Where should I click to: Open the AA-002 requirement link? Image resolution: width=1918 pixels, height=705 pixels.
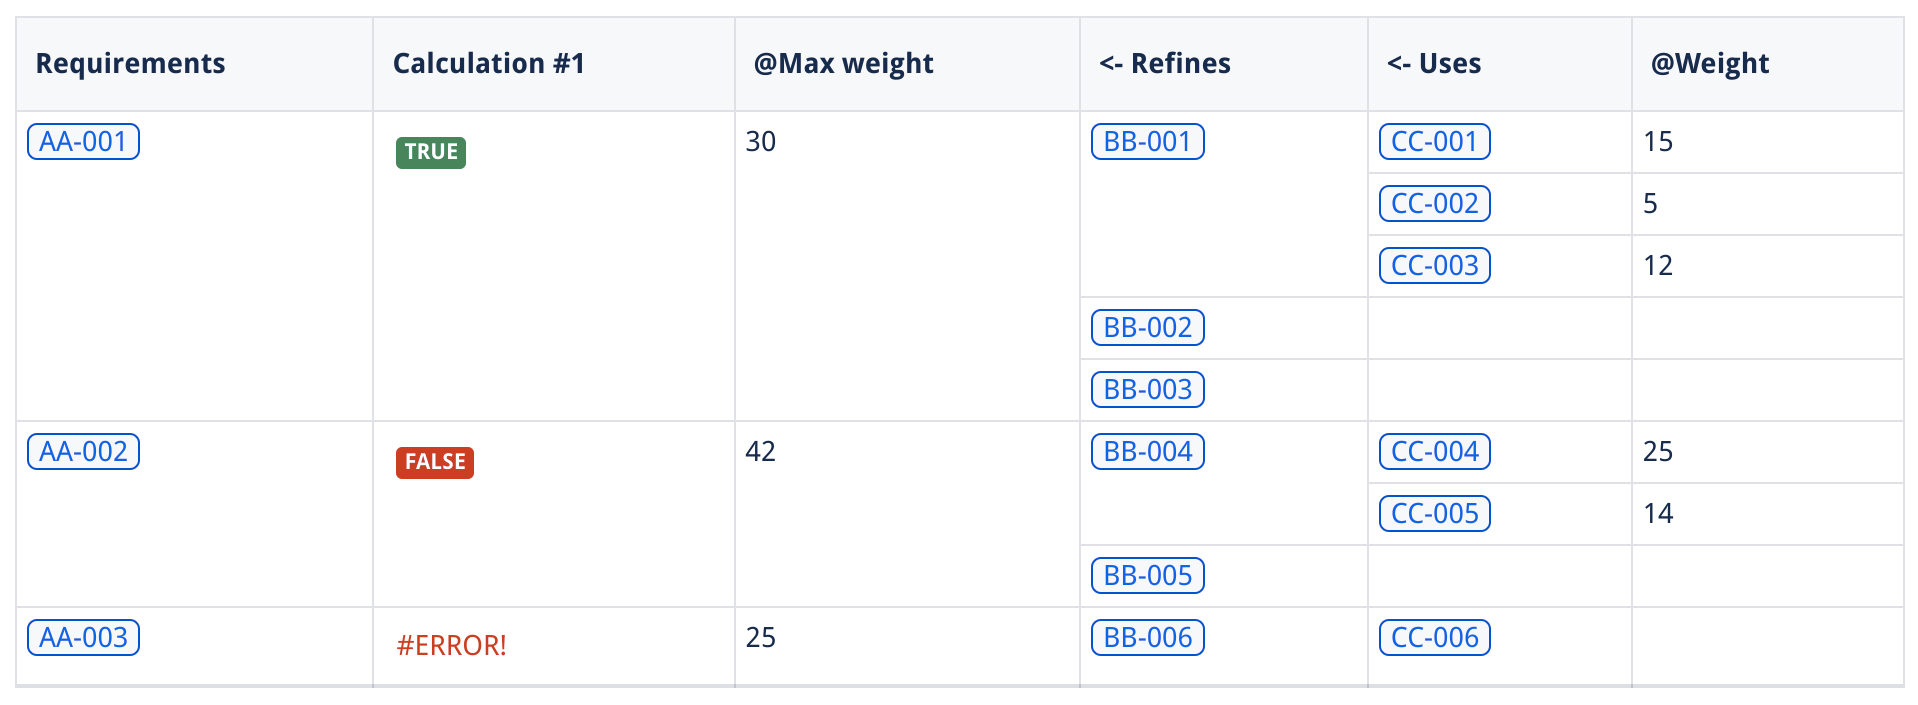click(83, 452)
